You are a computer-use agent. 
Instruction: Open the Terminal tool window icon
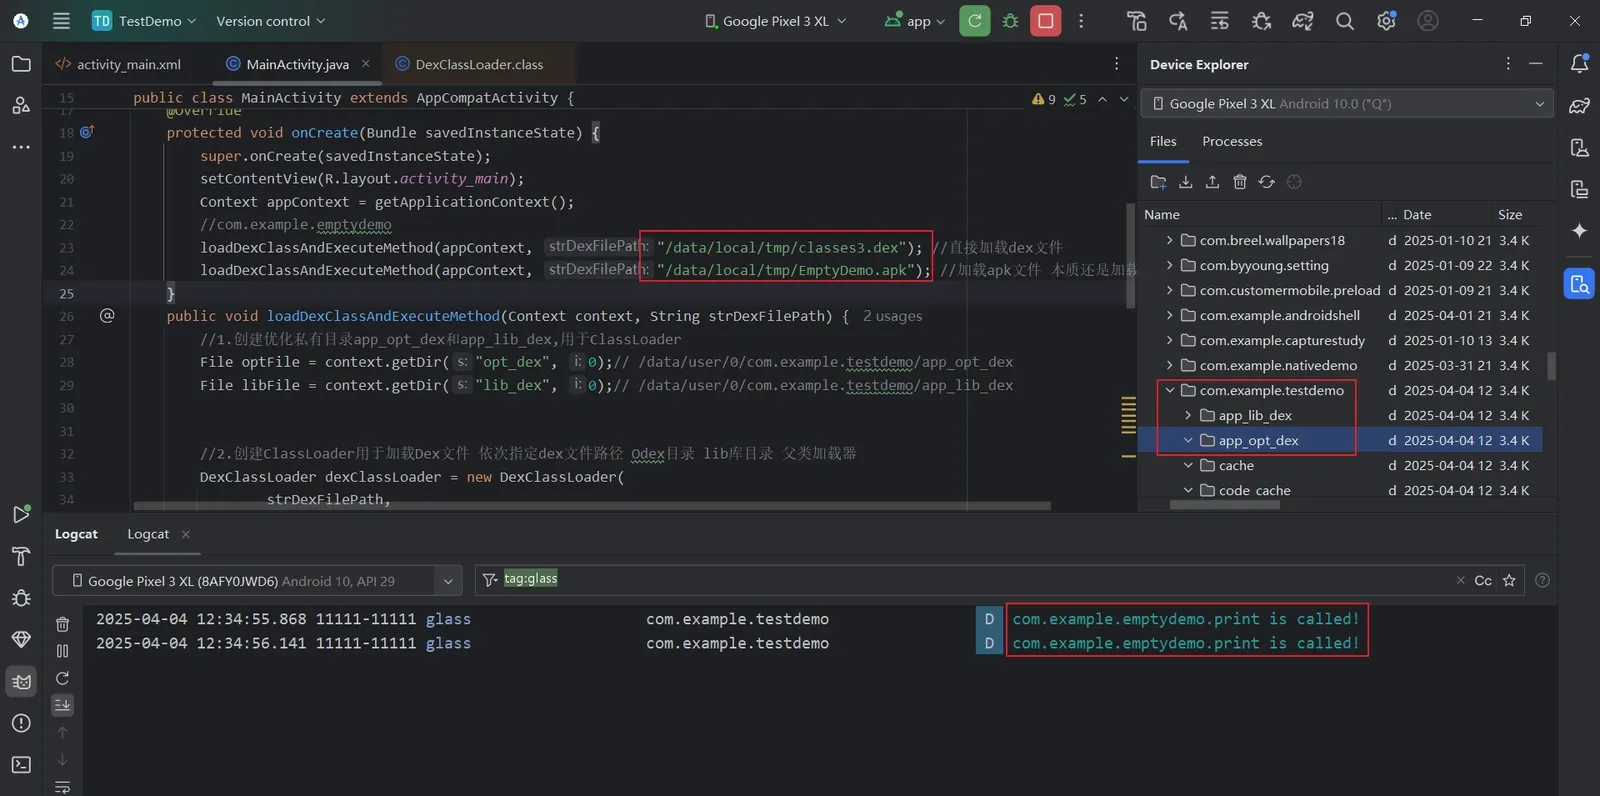tap(21, 765)
